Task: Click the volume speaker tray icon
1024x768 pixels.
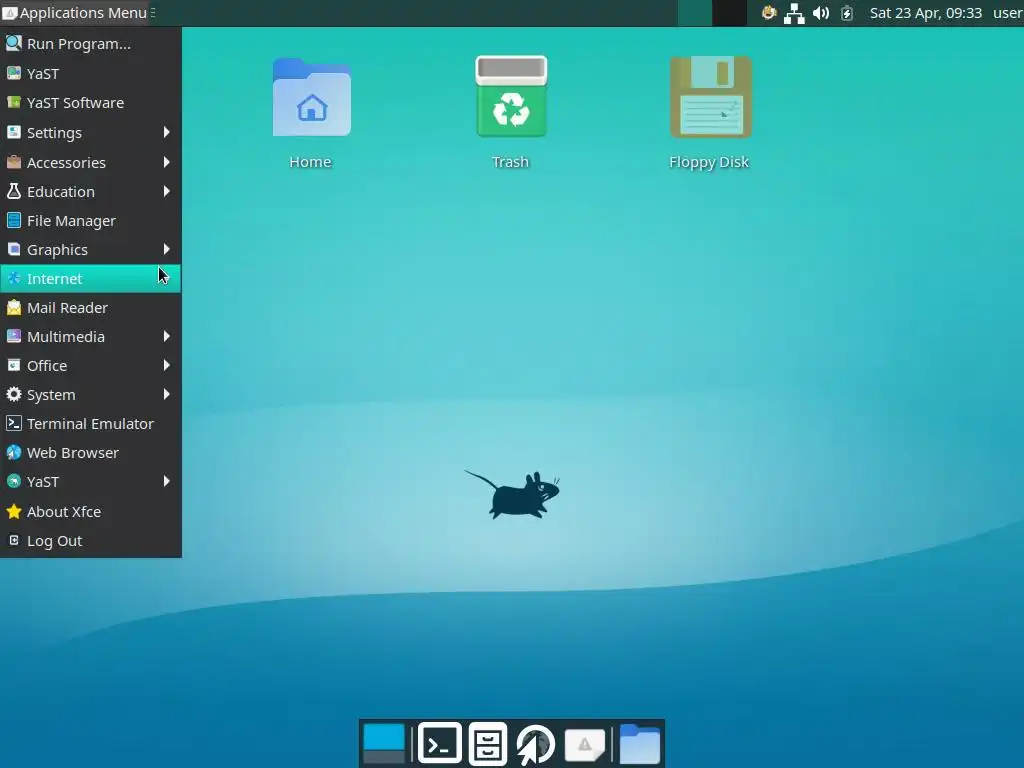Action: (x=821, y=13)
